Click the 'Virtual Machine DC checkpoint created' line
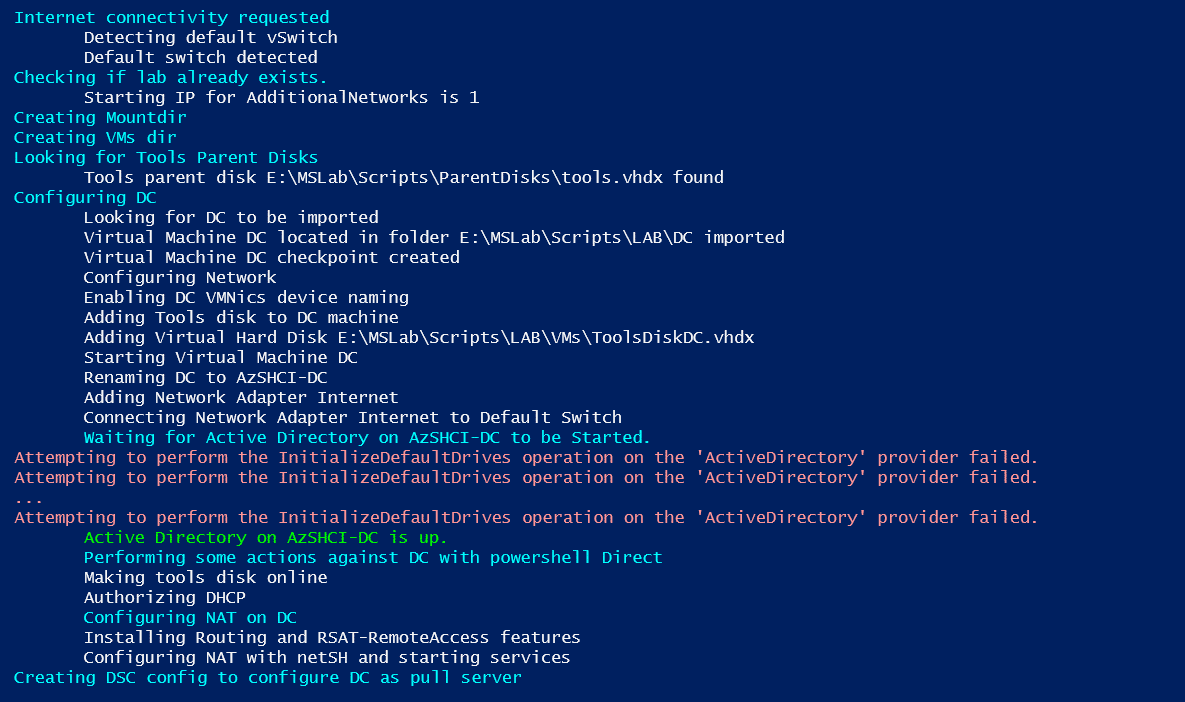The width and height of the screenshot is (1185, 702). tap(271, 257)
